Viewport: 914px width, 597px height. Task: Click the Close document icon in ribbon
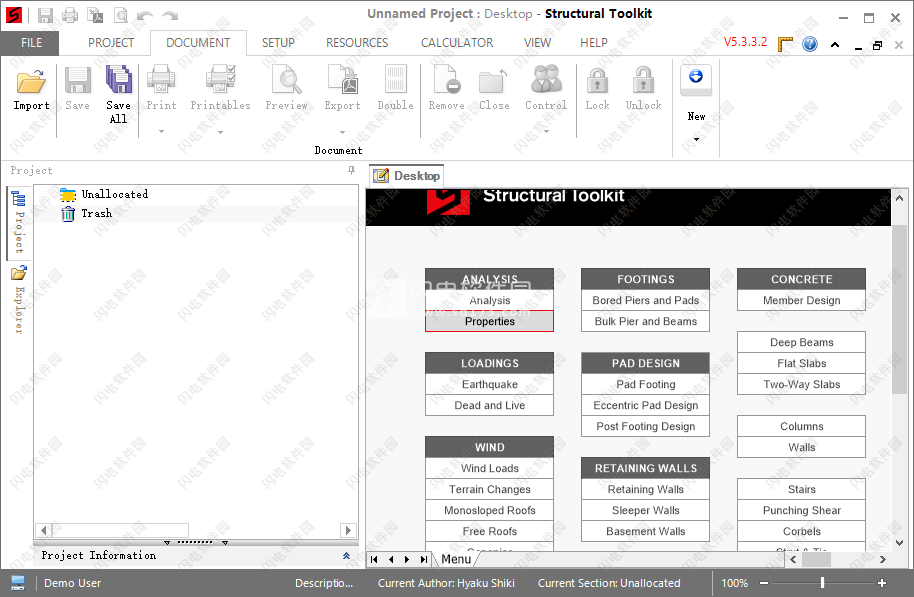tap(494, 81)
